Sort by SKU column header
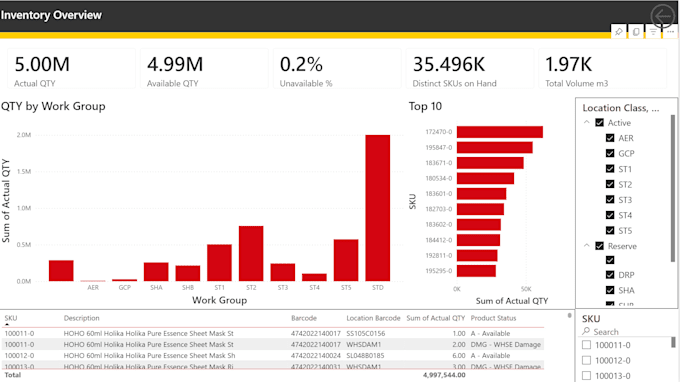680x382 pixels. click(x=11, y=318)
